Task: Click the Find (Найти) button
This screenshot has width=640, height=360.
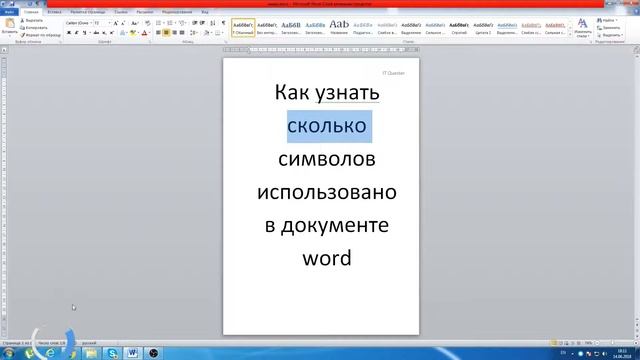Action: [x=607, y=20]
